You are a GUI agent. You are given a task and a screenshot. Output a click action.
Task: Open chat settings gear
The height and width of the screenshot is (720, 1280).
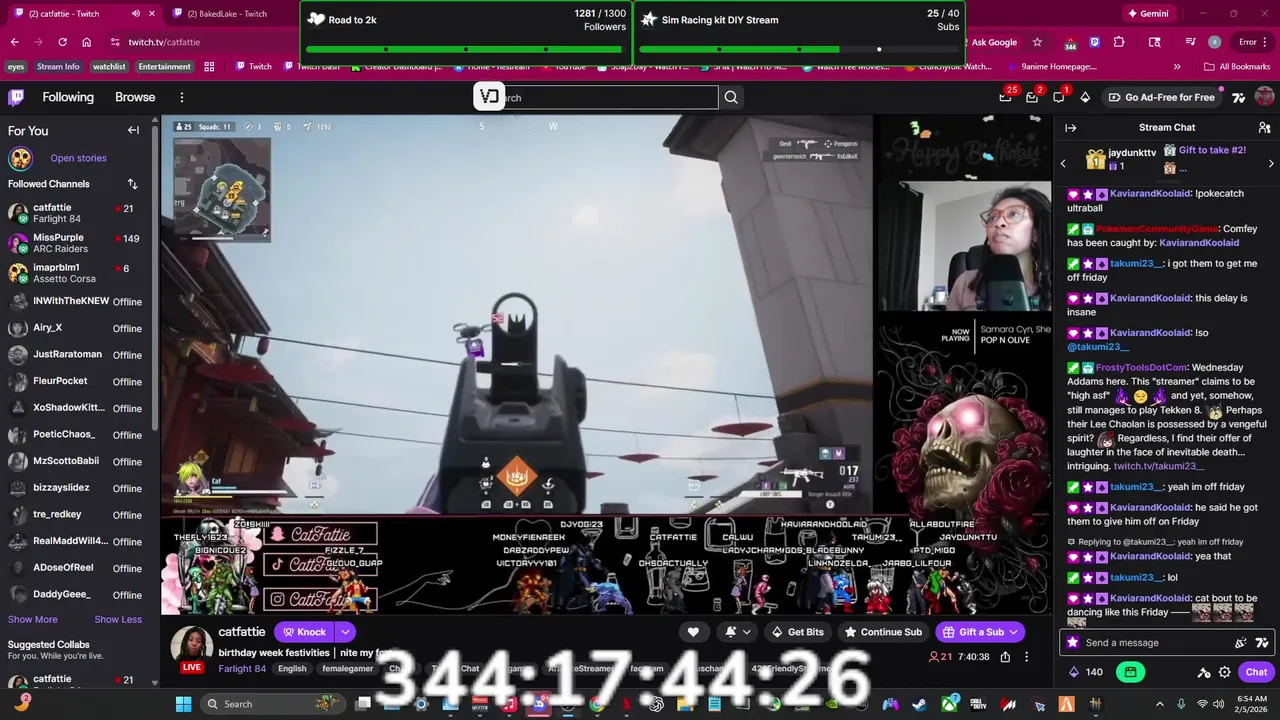(x=1224, y=672)
